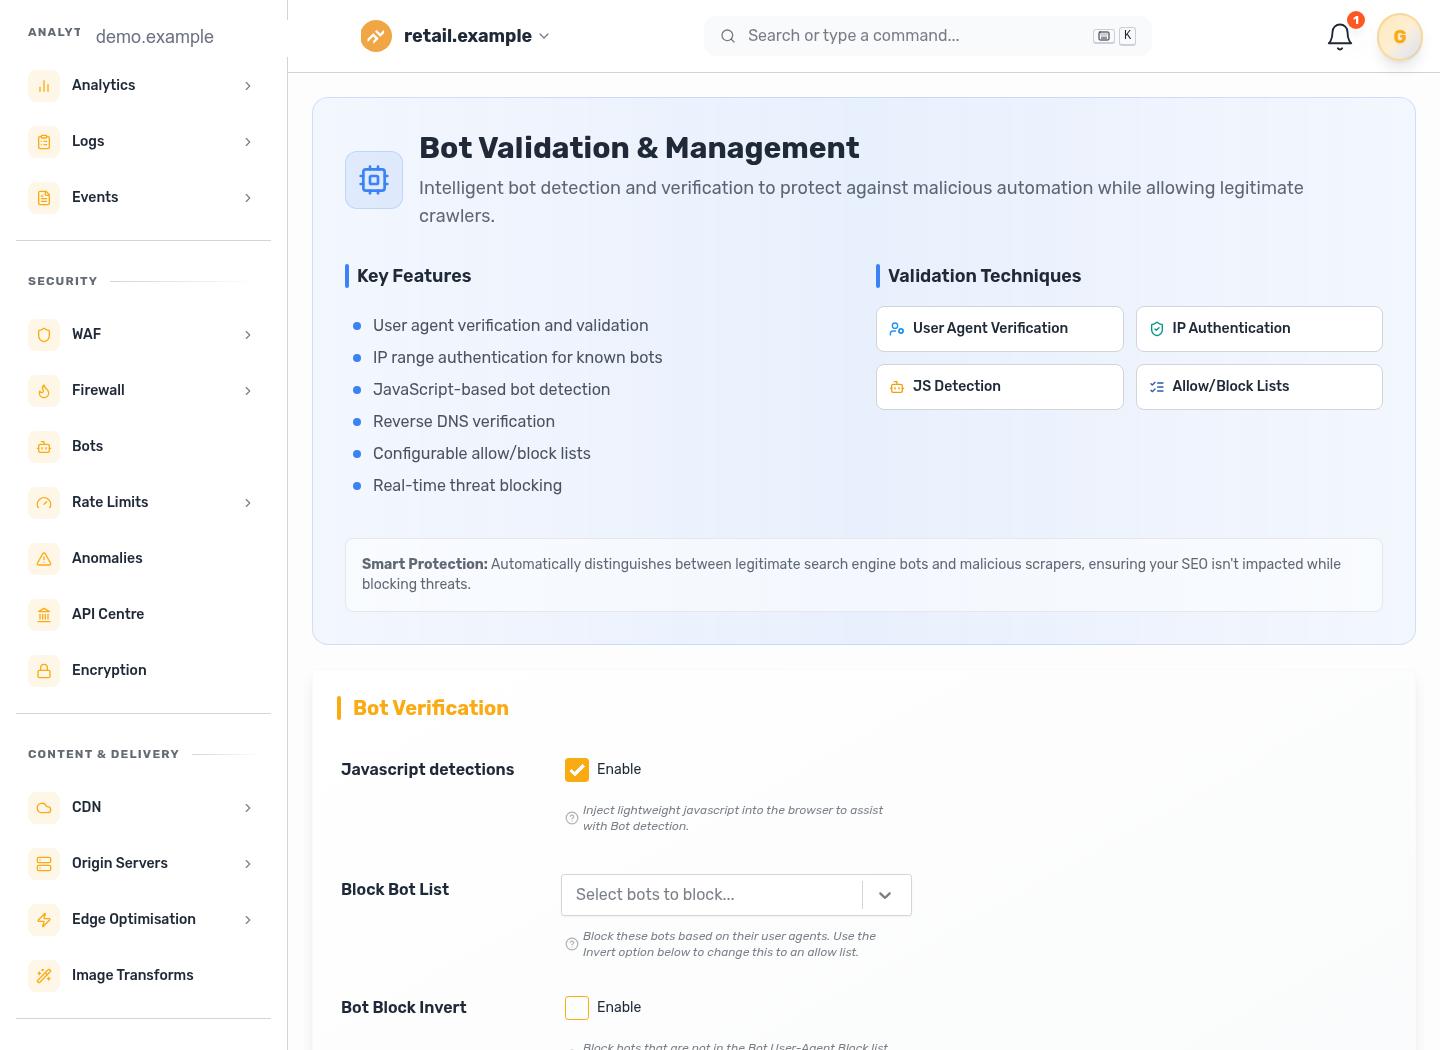
Task: Click the JS Detection button
Action: point(999,387)
